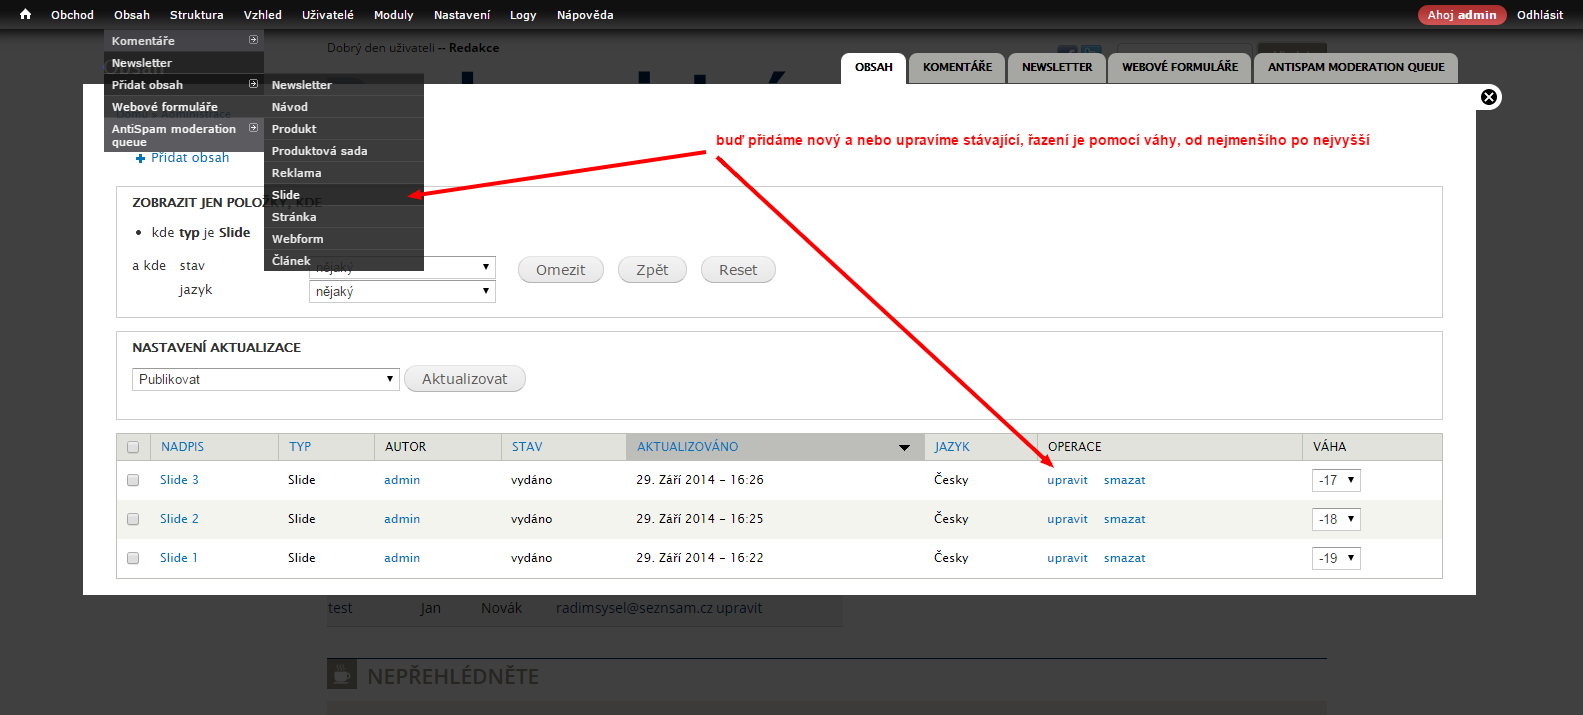This screenshot has width=1583, height=715.
Task: Choose Slide in the add content submenu
Action: [344, 195]
